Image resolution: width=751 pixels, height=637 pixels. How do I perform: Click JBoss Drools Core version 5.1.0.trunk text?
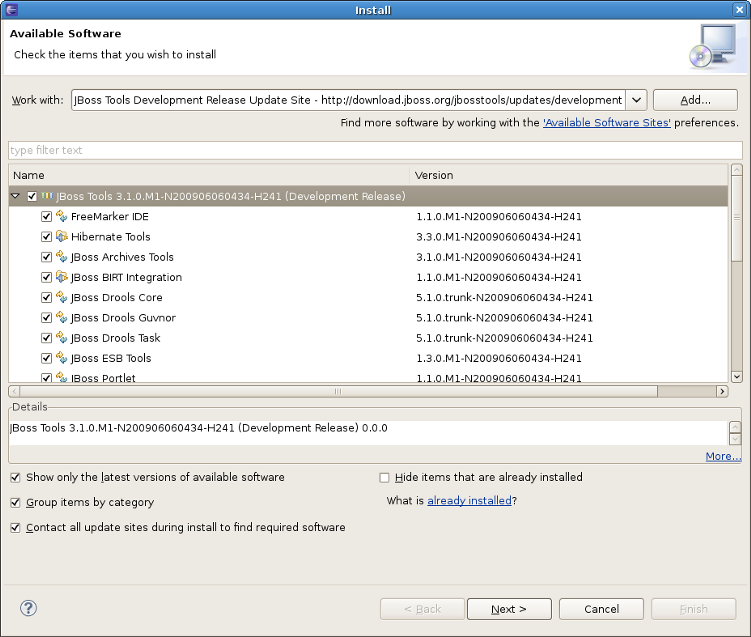(x=504, y=297)
